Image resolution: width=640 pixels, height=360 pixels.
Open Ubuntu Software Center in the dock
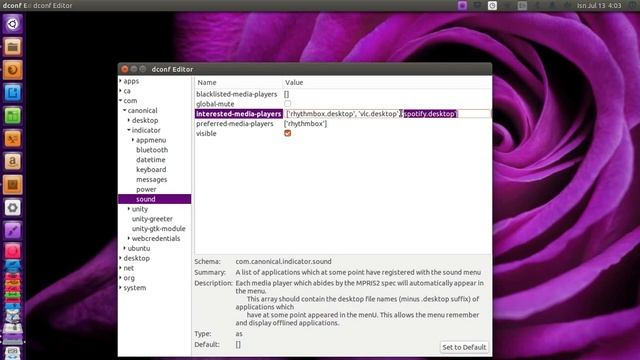click(x=13, y=185)
